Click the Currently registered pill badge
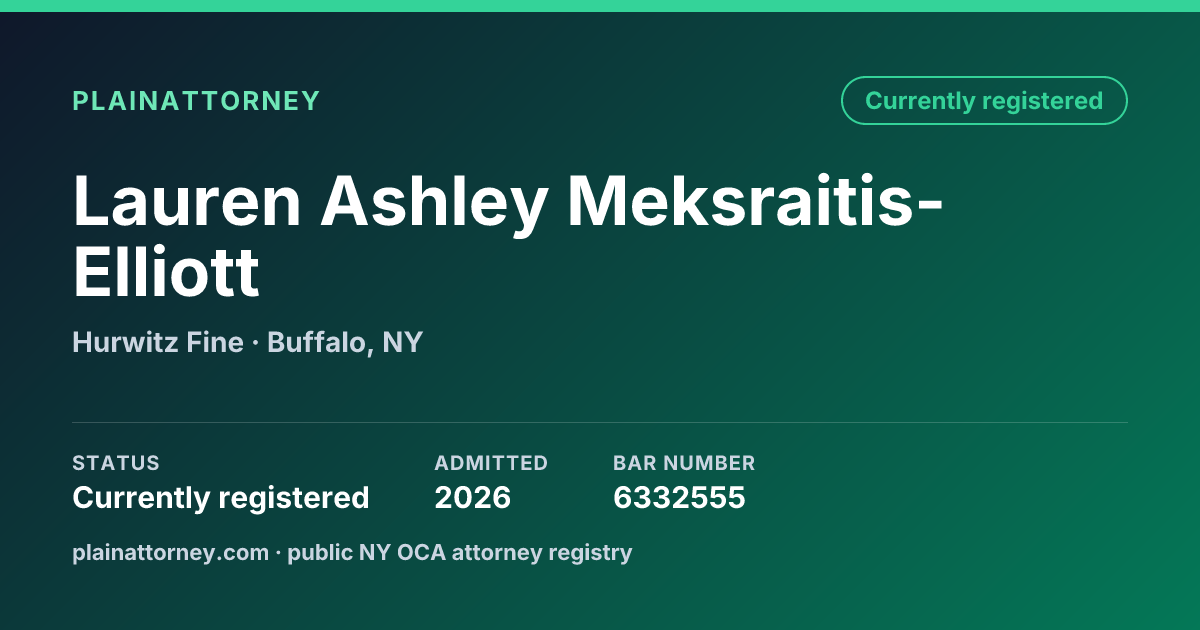The image size is (1200, 630). 984,101
